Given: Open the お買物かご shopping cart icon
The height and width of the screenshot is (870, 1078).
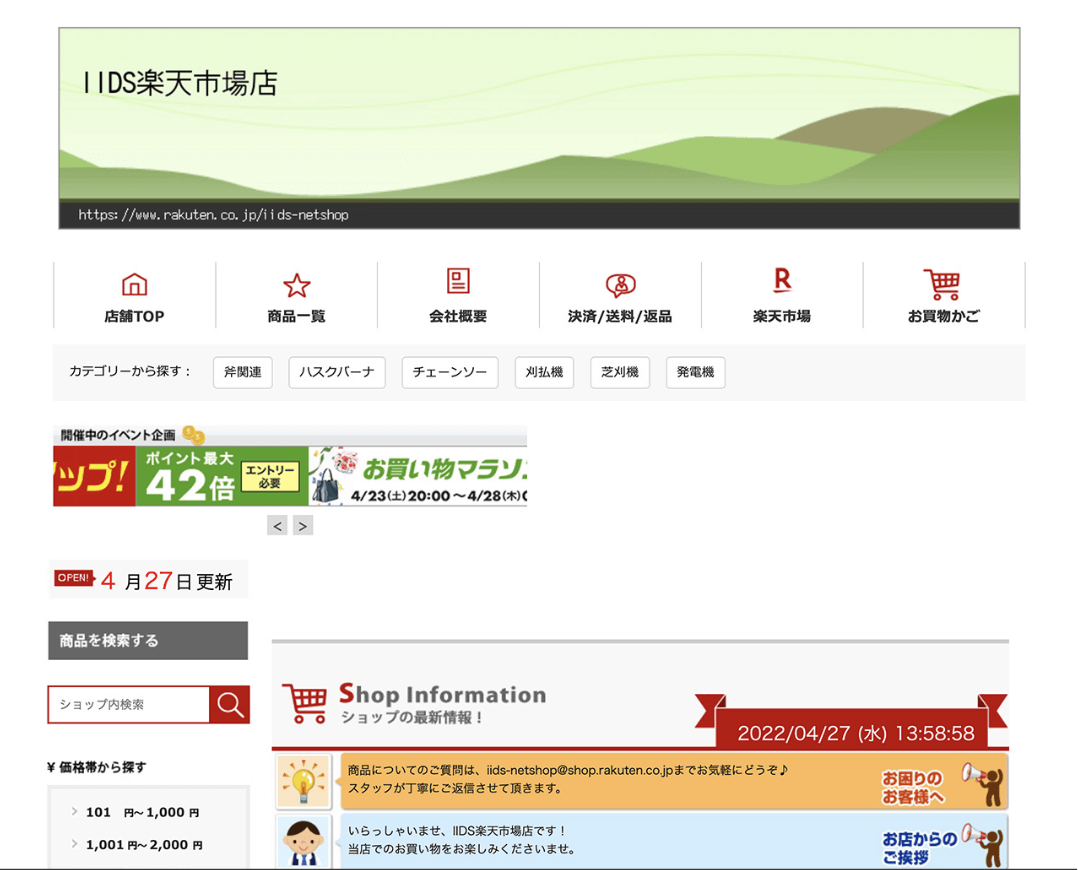Looking at the screenshot, I should [943, 284].
